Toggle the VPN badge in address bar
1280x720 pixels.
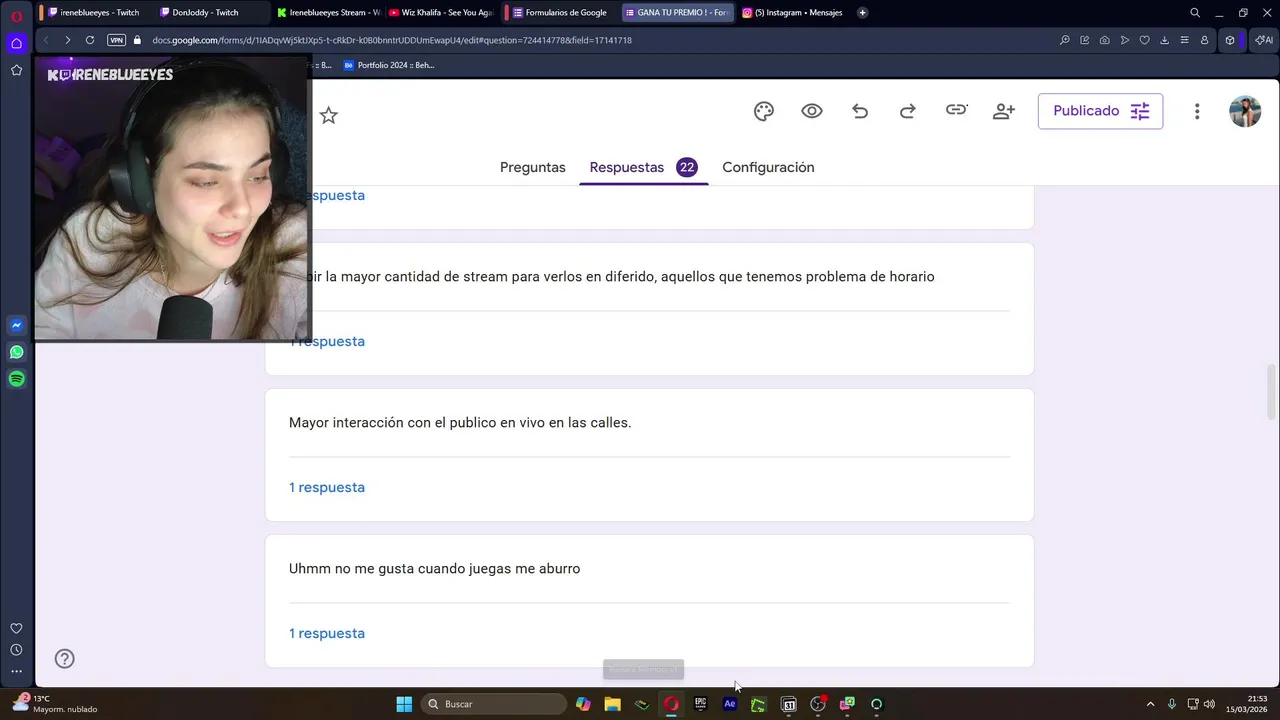point(116,40)
